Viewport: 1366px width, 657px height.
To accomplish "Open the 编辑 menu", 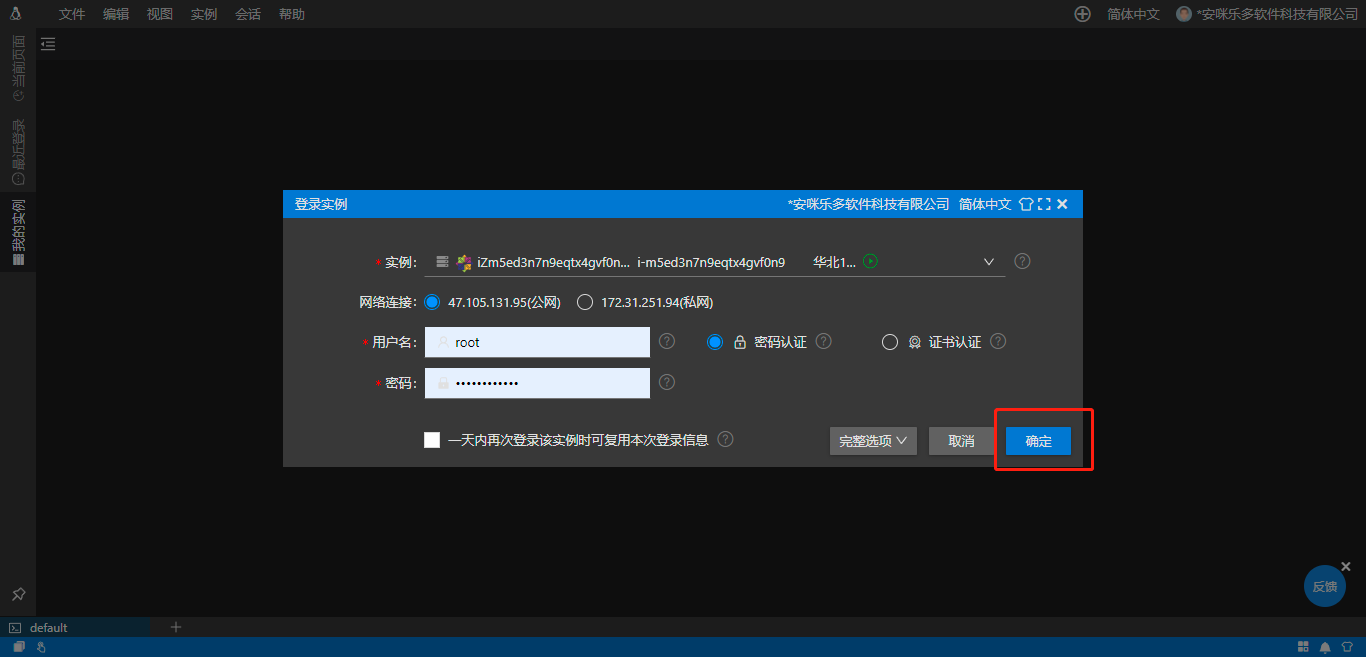I will tap(116, 14).
